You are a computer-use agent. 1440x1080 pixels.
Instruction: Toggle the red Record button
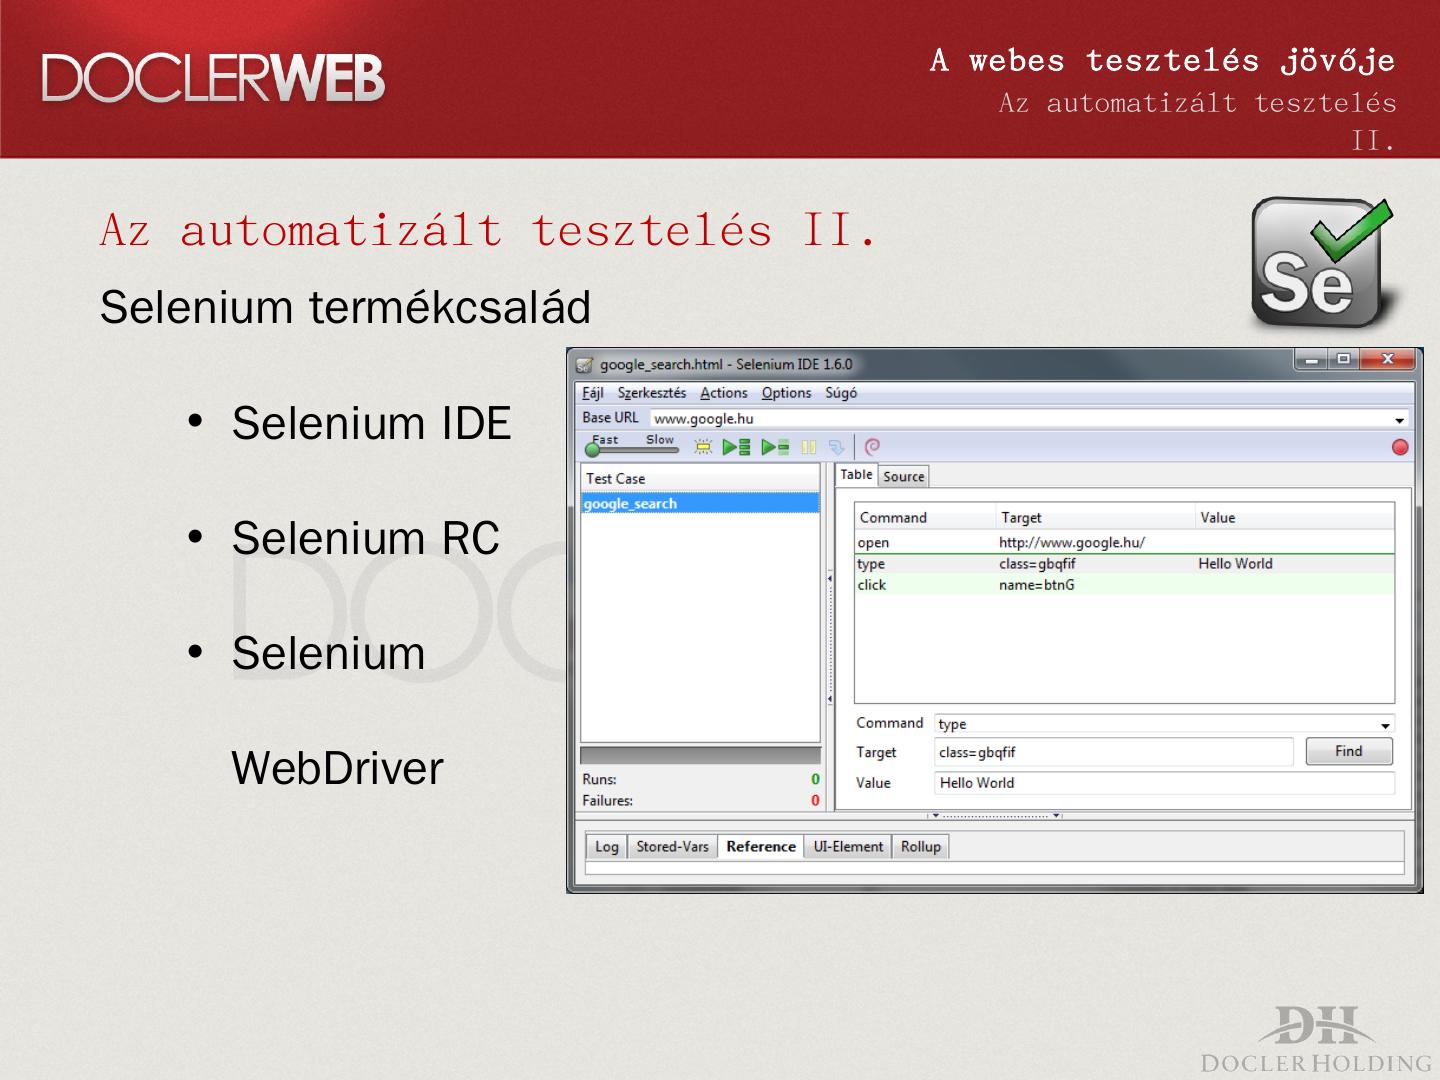[1400, 447]
